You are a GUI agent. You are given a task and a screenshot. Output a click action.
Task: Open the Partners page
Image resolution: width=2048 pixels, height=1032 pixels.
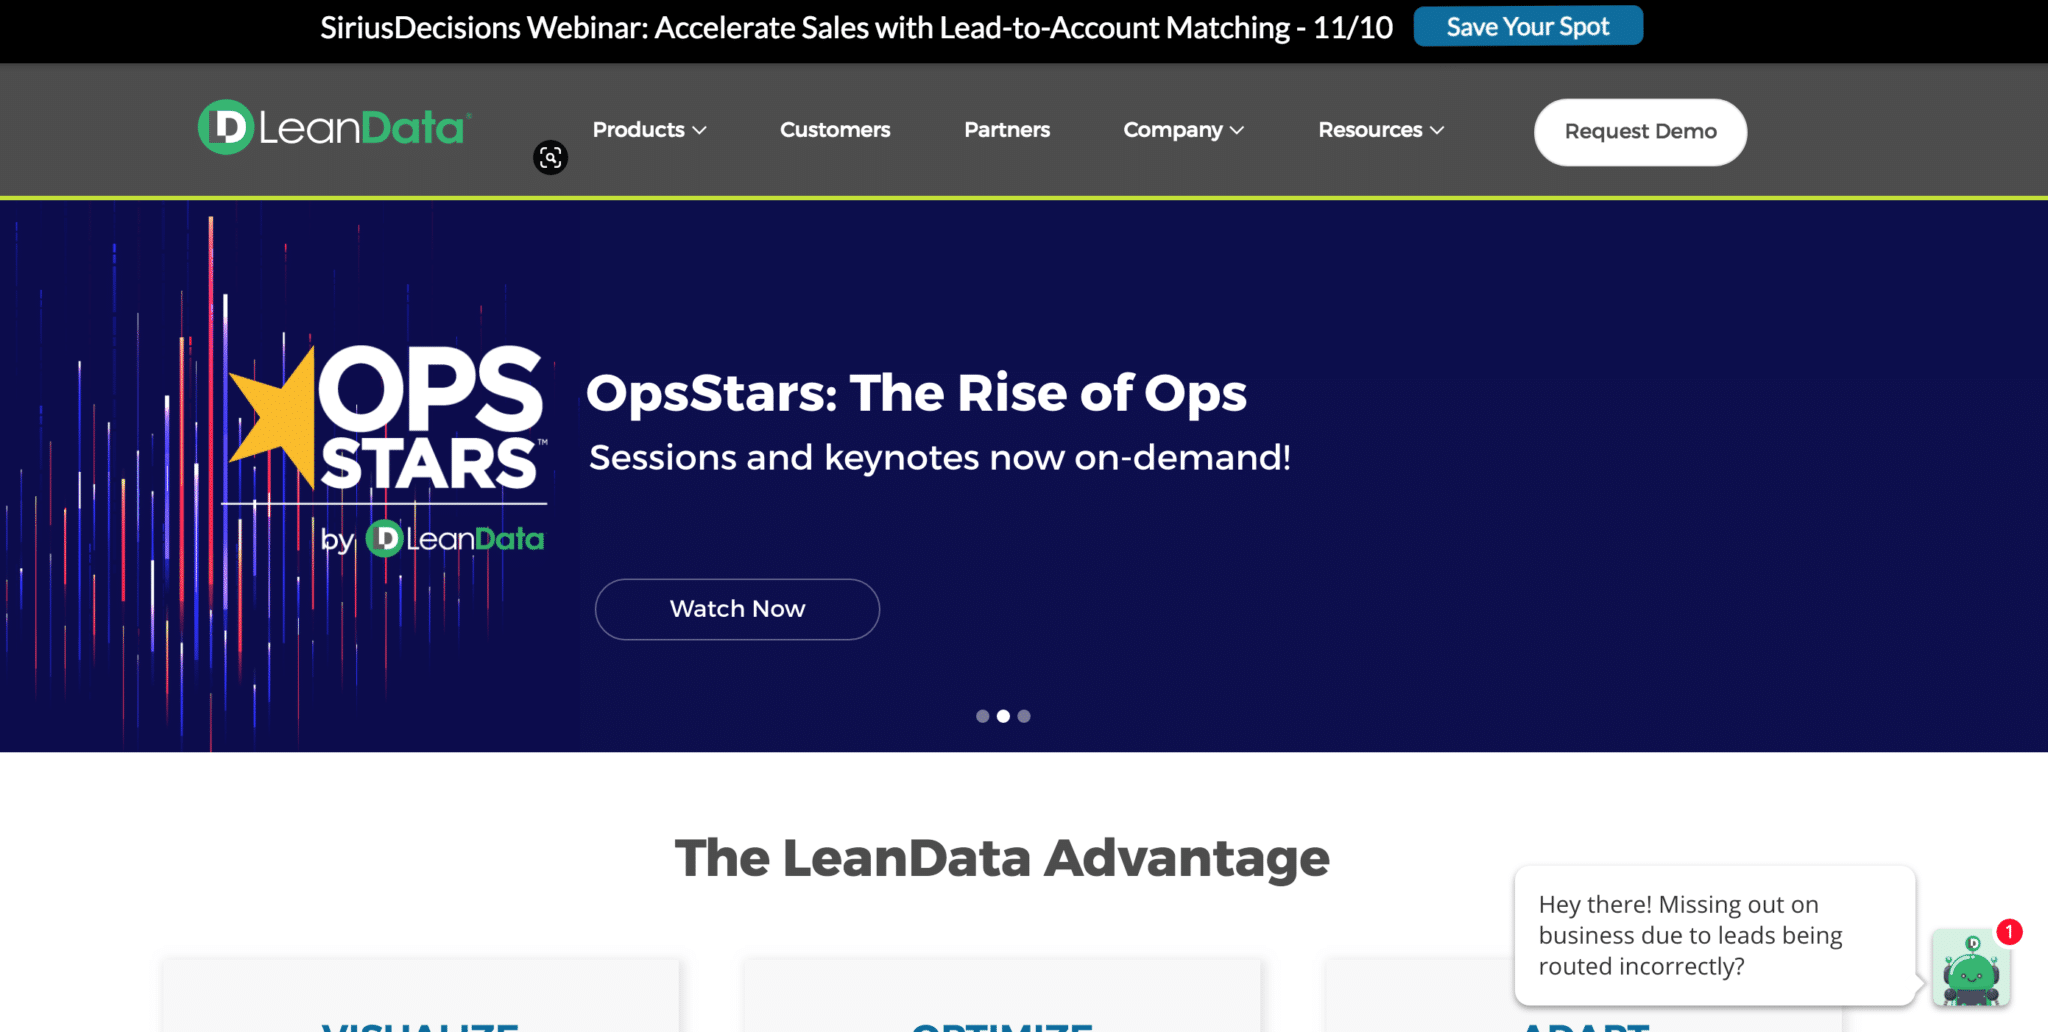tap(1007, 130)
